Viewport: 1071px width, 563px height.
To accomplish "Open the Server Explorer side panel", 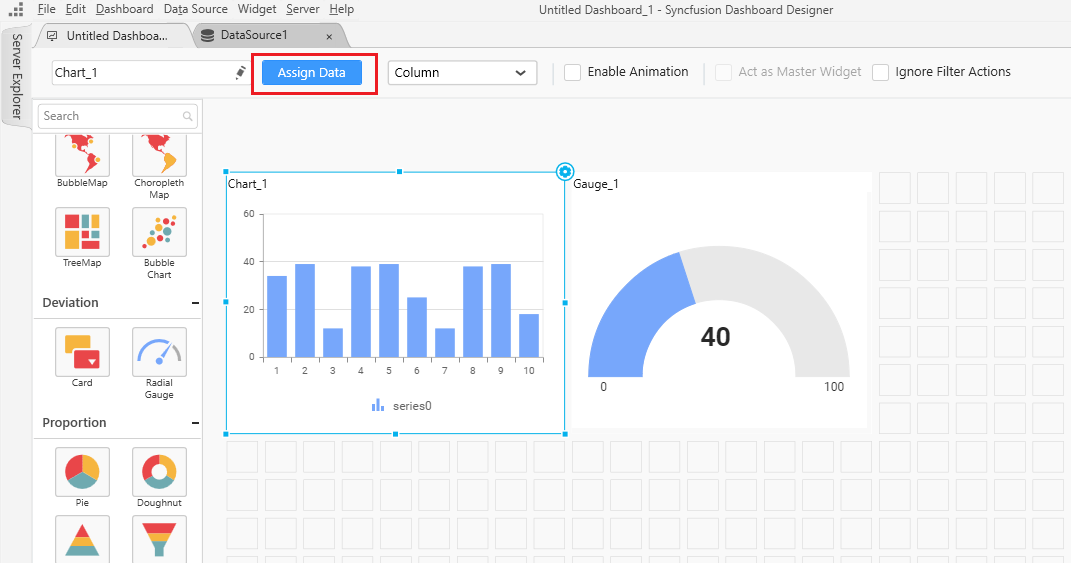I will click(x=16, y=76).
